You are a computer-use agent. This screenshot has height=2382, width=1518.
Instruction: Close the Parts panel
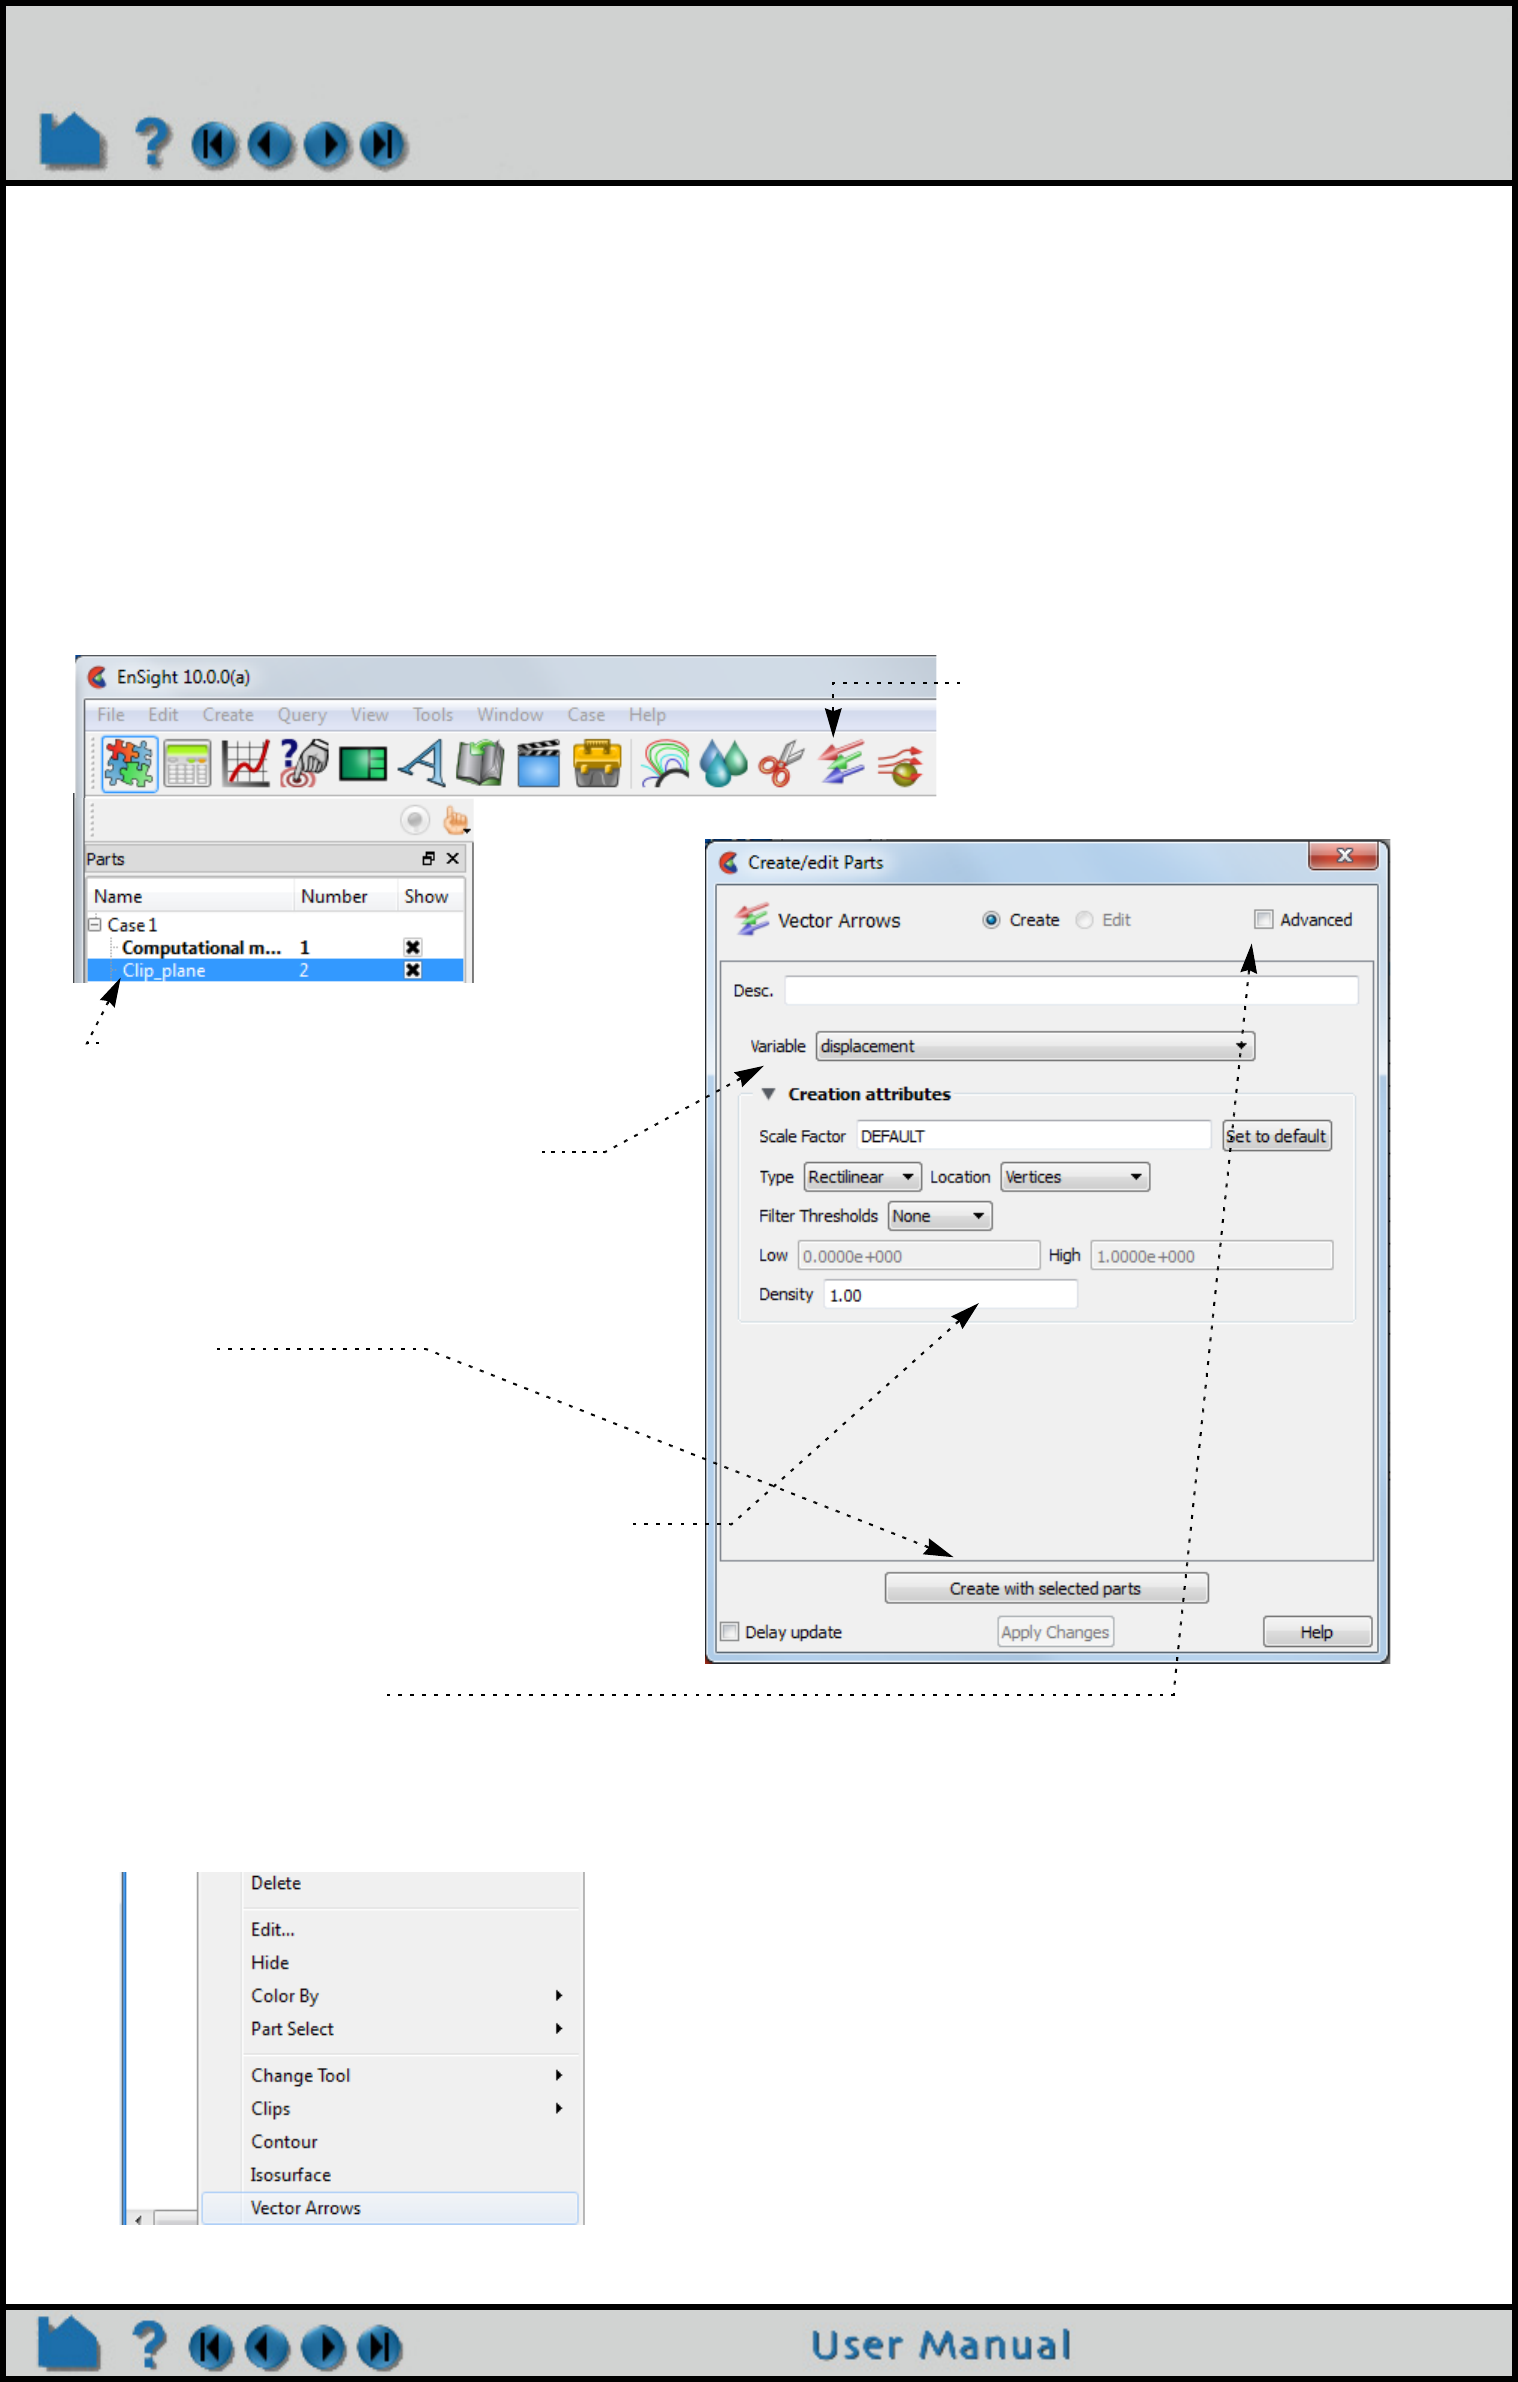click(x=452, y=858)
